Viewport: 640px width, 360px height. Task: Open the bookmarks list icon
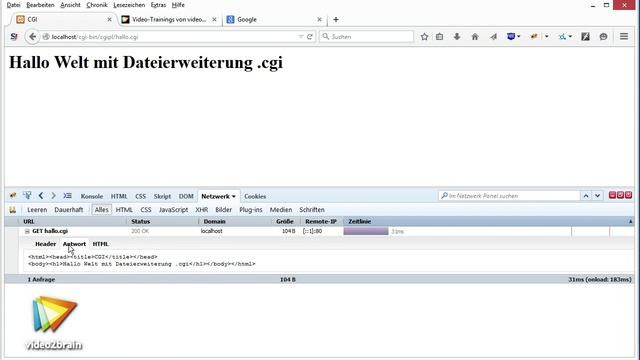click(x=440, y=37)
